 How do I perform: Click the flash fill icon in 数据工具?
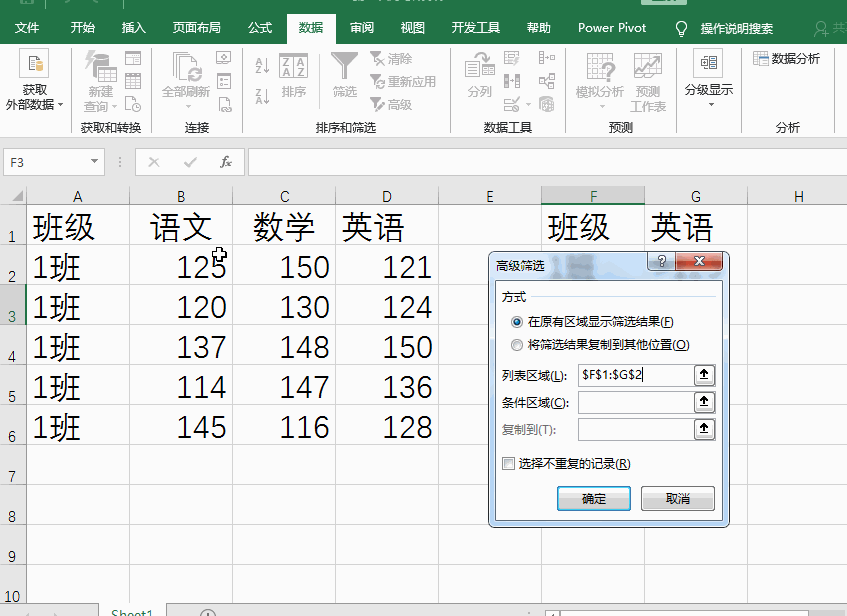511,58
